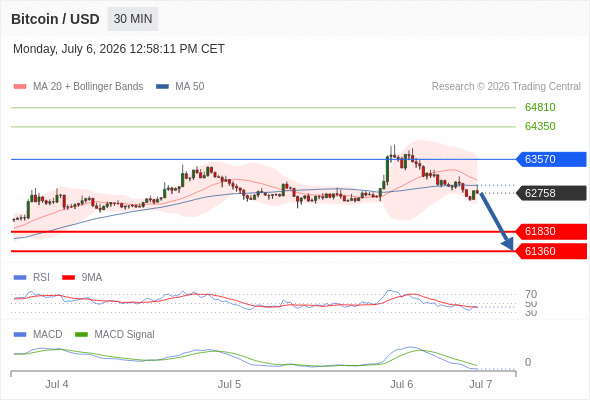Click the Jul 5 date axis label
Viewport: 590px width, 400px height.
click(229, 384)
